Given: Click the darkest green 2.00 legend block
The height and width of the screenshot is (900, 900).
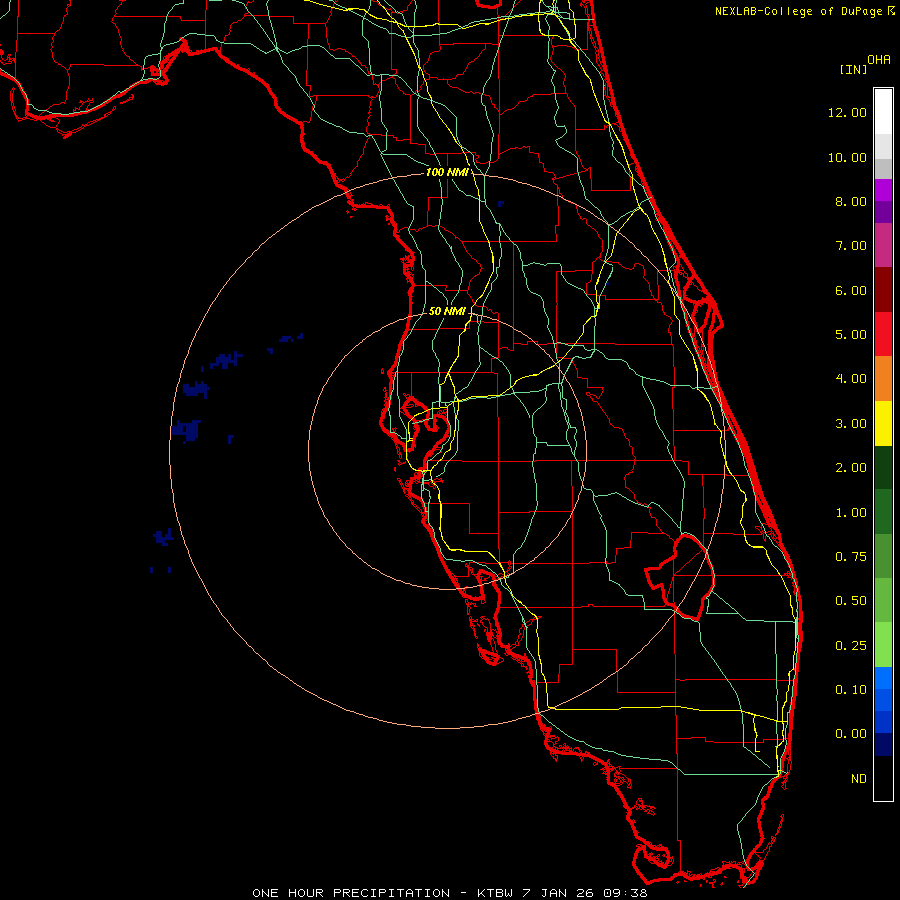Looking at the screenshot, I should [883, 468].
